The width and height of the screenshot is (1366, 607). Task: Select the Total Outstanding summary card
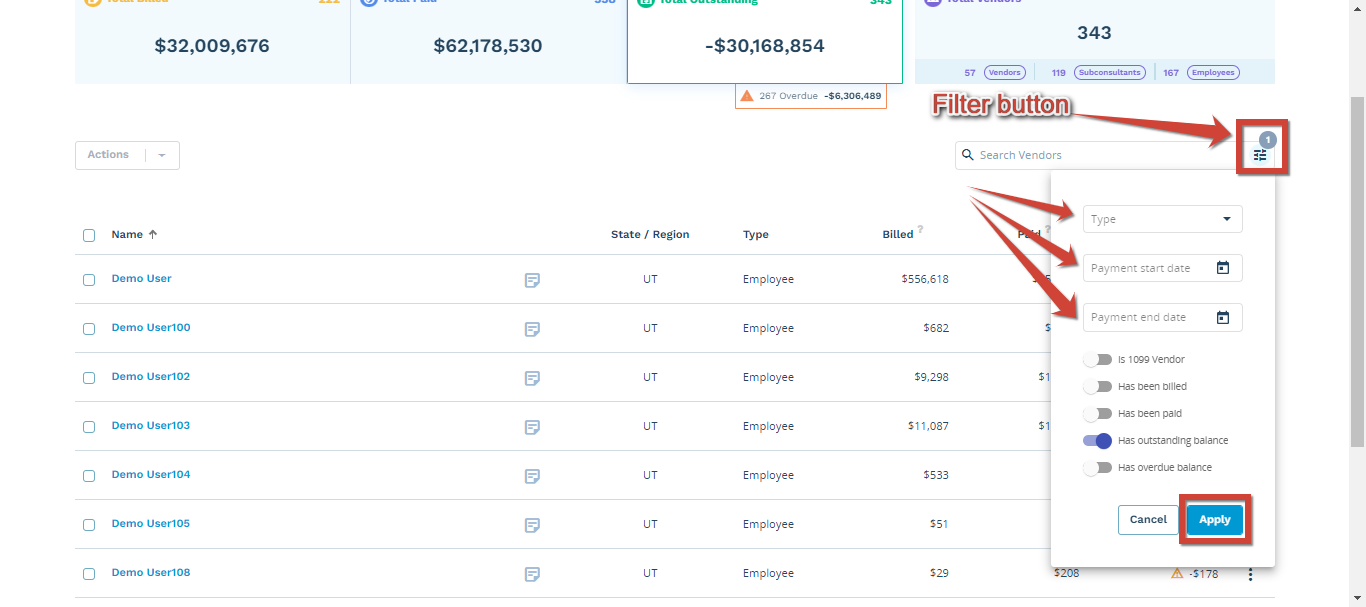click(764, 41)
